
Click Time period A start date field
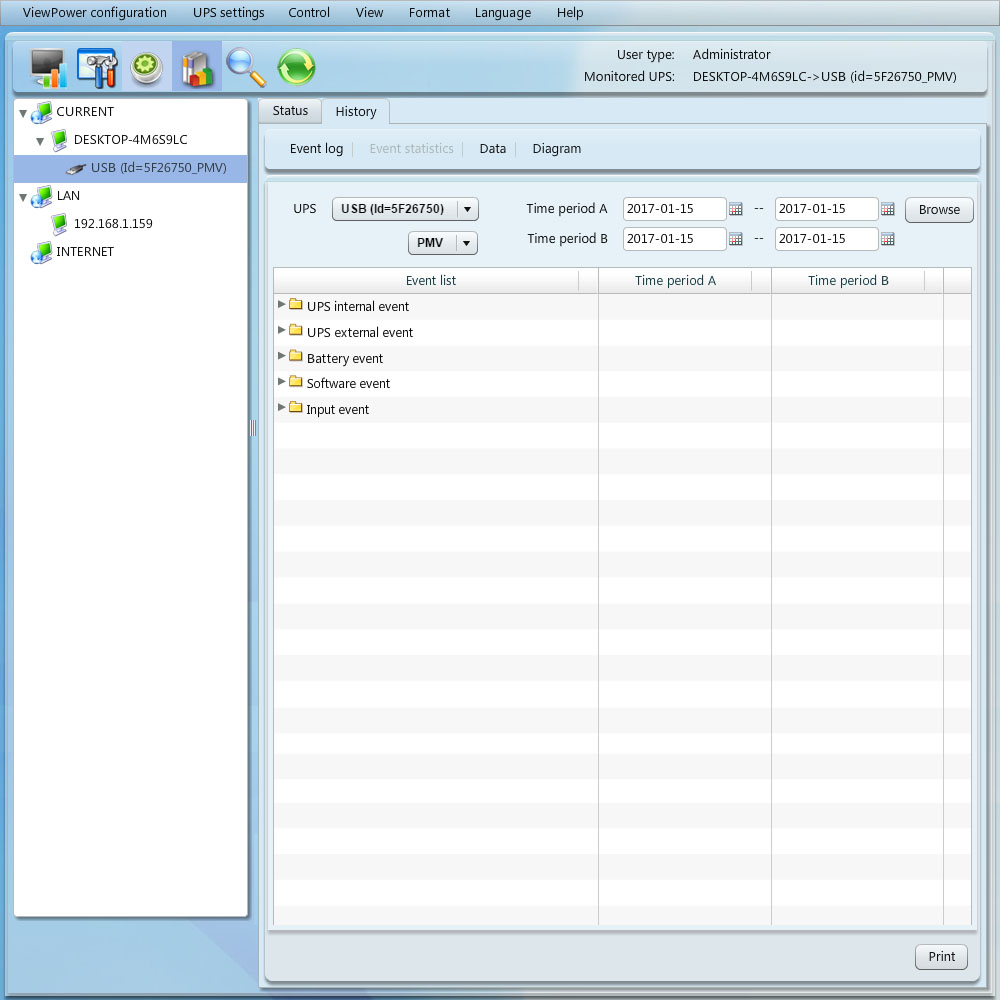(x=674, y=209)
